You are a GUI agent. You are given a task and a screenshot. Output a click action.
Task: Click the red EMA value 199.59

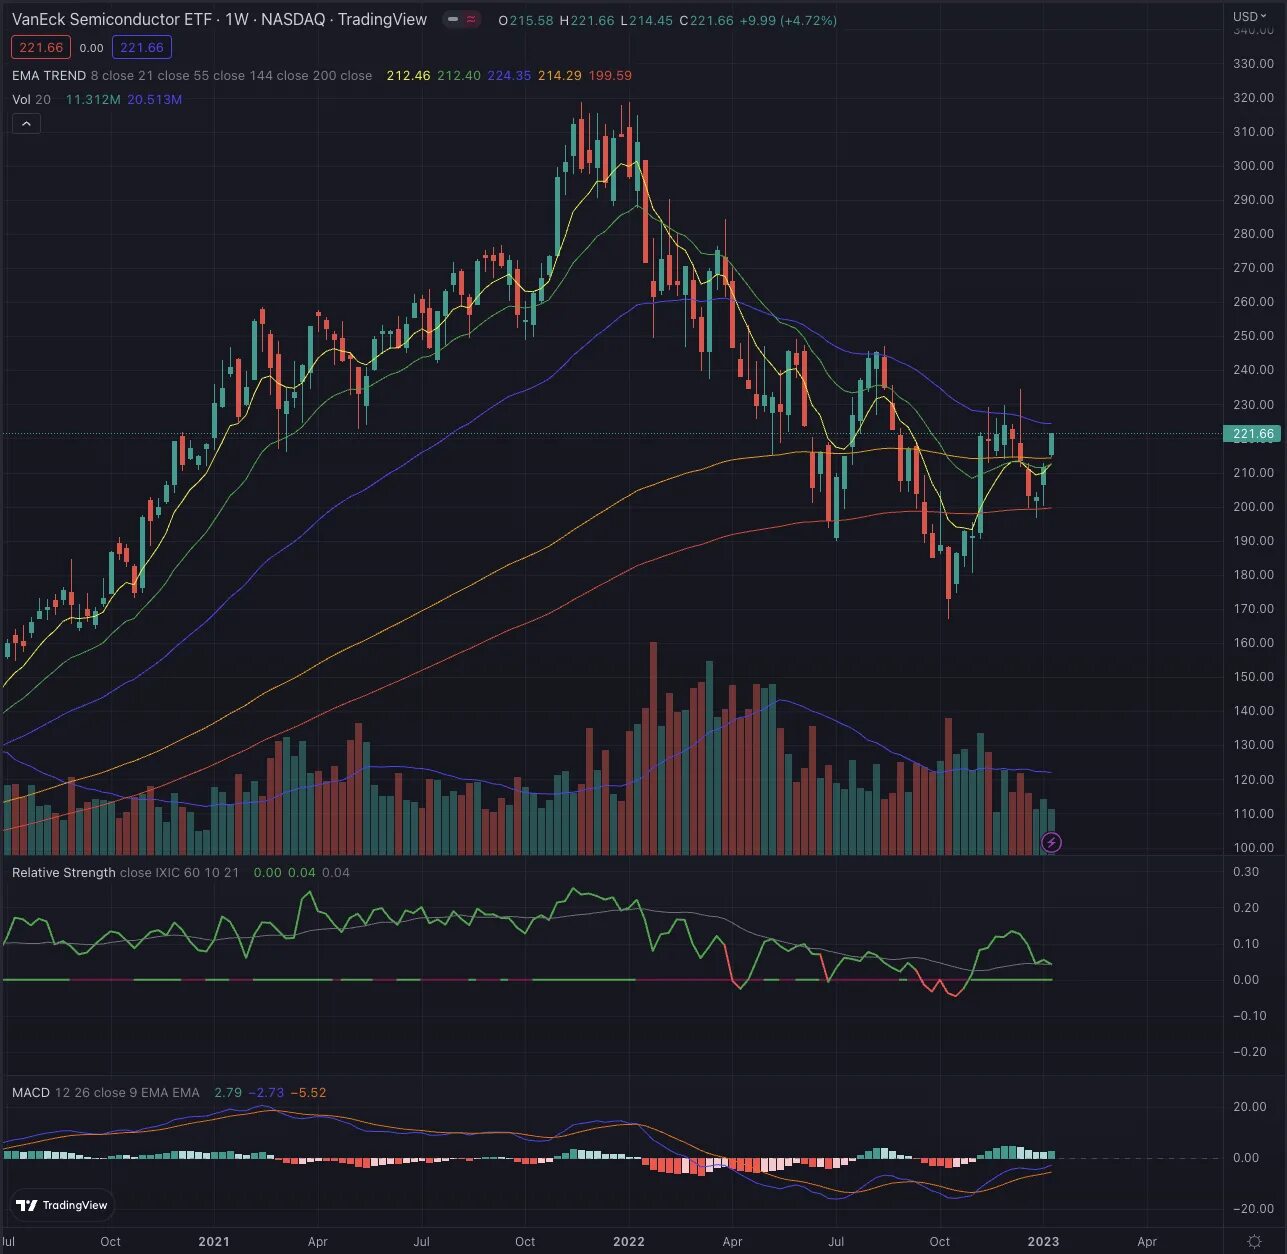click(610, 75)
